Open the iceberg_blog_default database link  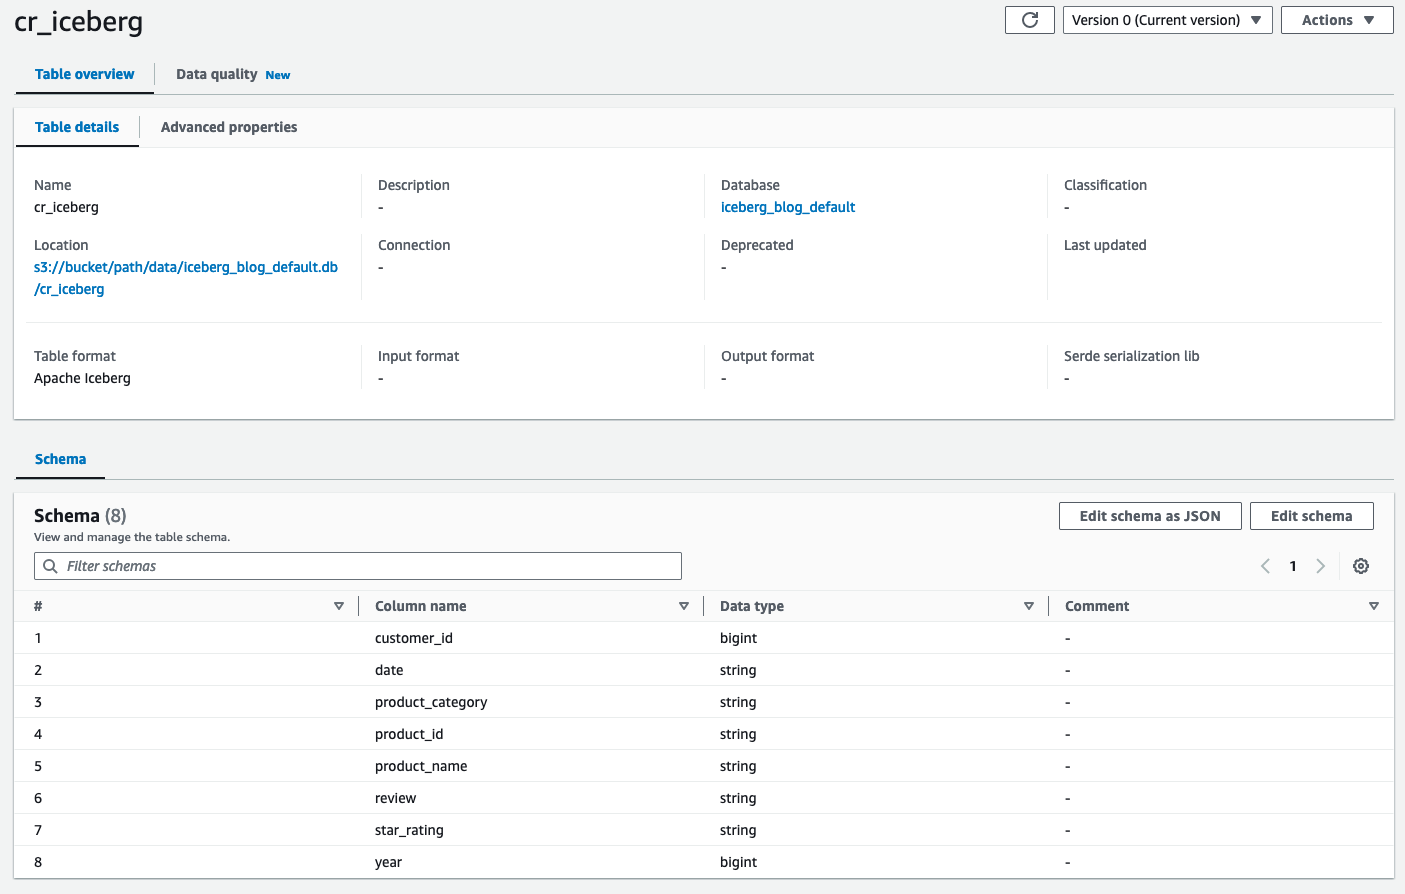pyautogui.click(x=788, y=207)
